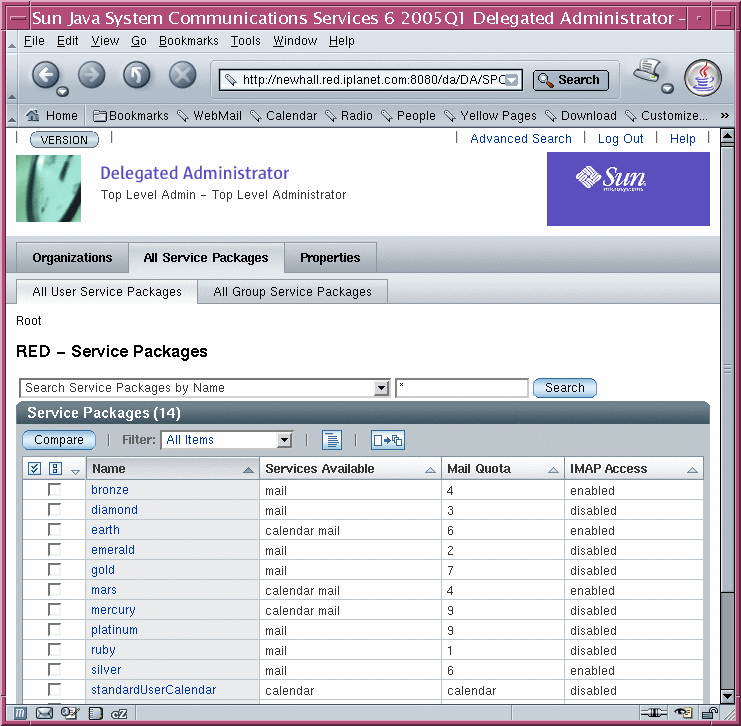Open the standardUserCalendar package link
Screen dimensions: 741x726
(x=154, y=690)
